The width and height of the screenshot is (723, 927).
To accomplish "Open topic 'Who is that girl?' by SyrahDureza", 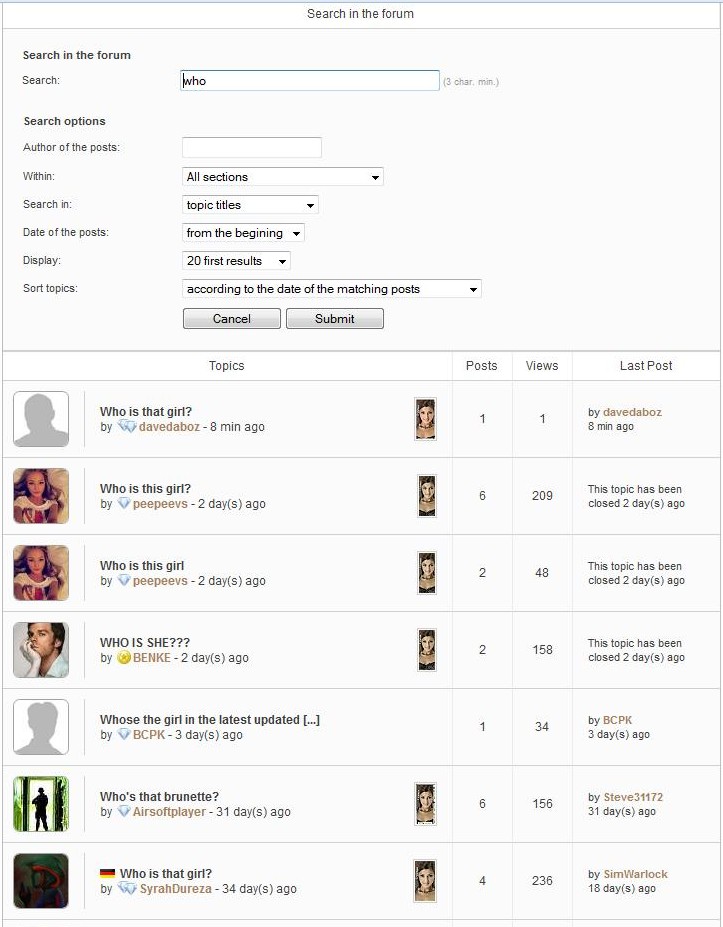I will (x=166, y=873).
